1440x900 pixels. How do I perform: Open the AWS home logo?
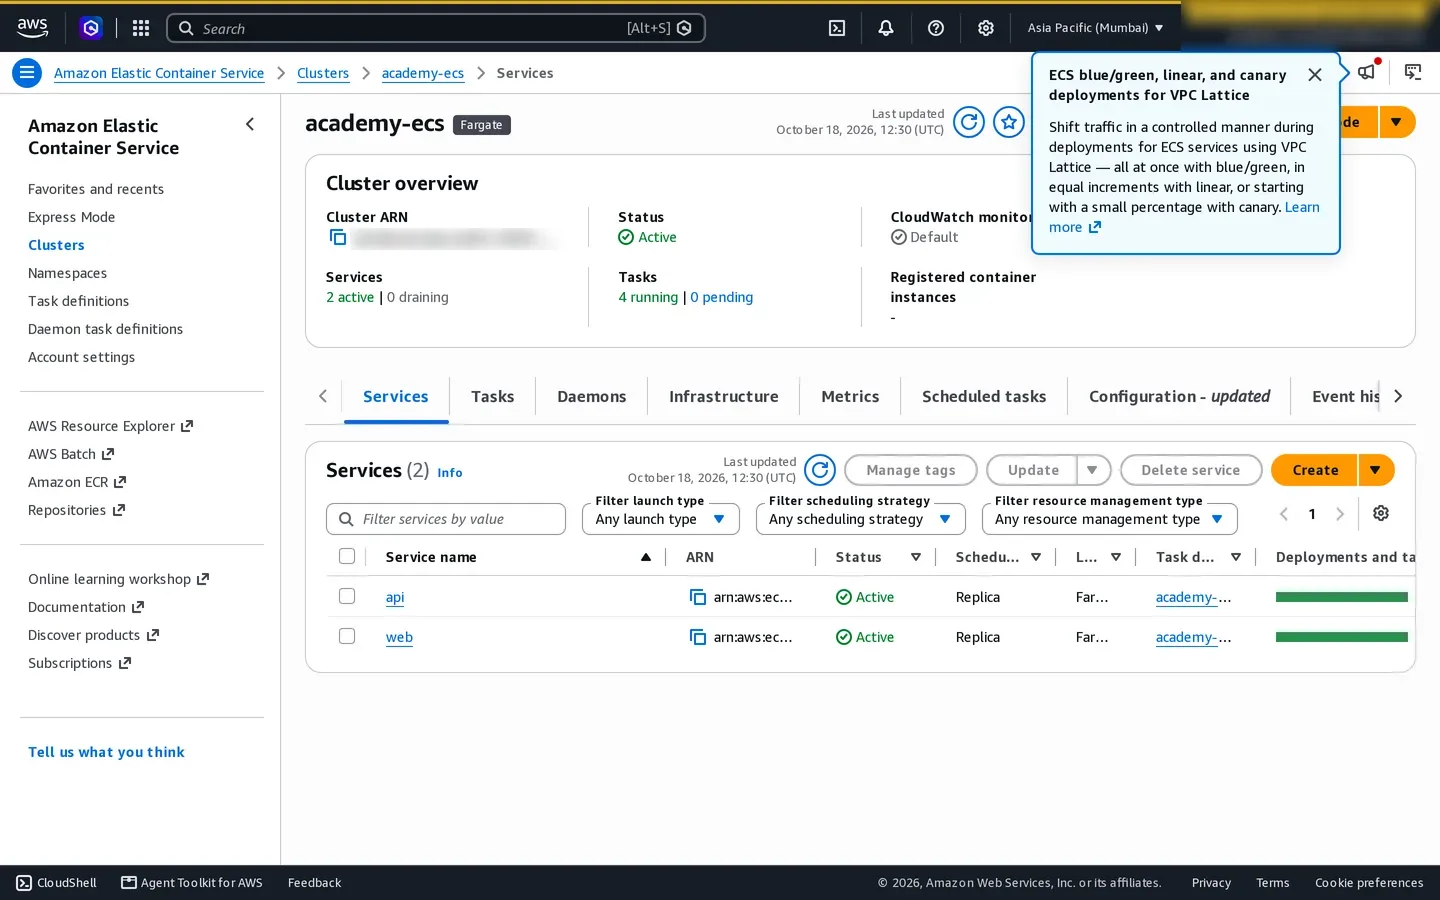coord(32,28)
